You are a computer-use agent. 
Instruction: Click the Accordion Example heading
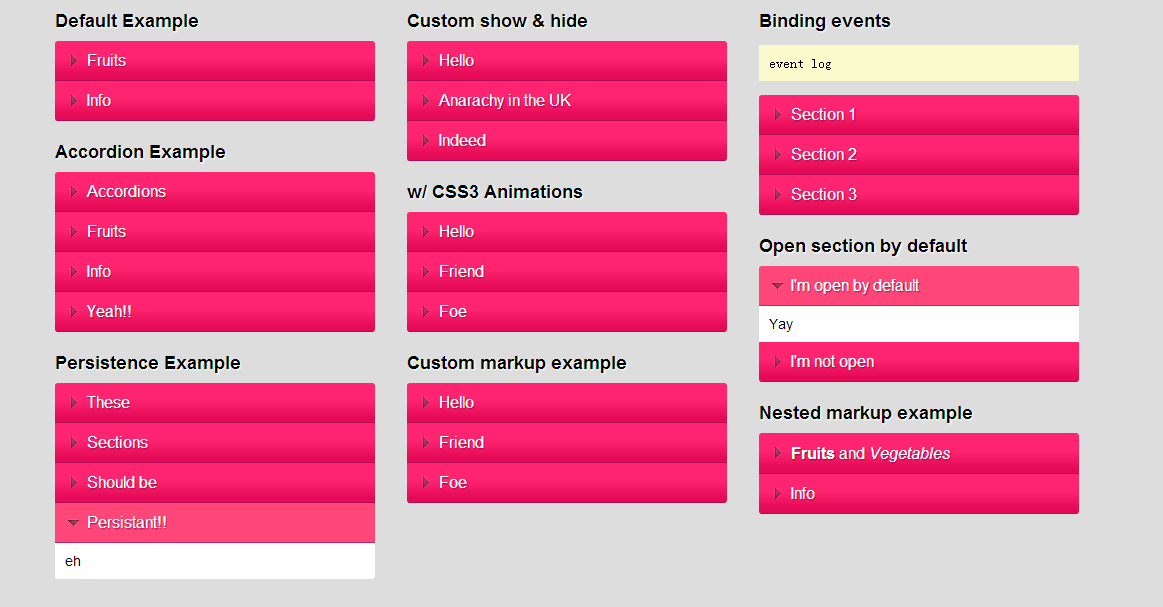pos(140,152)
